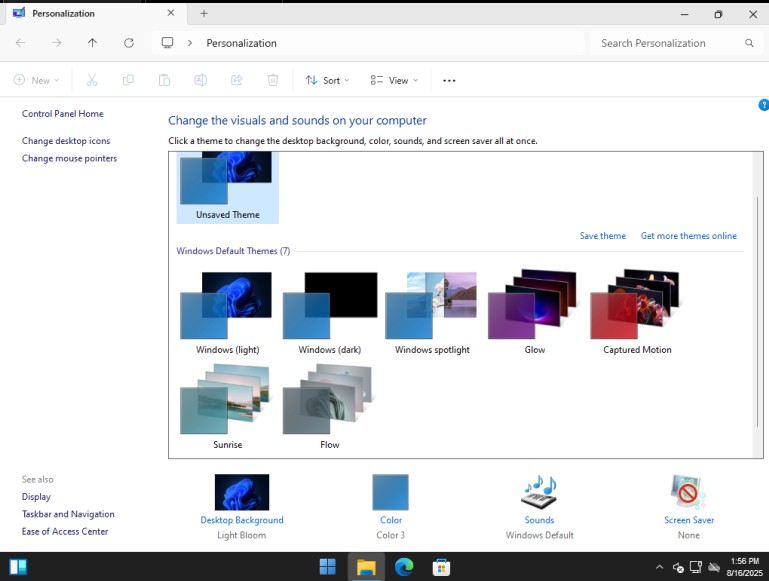Launch Microsoft Edge from taskbar
769x581 pixels.
pyautogui.click(x=404, y=567)
